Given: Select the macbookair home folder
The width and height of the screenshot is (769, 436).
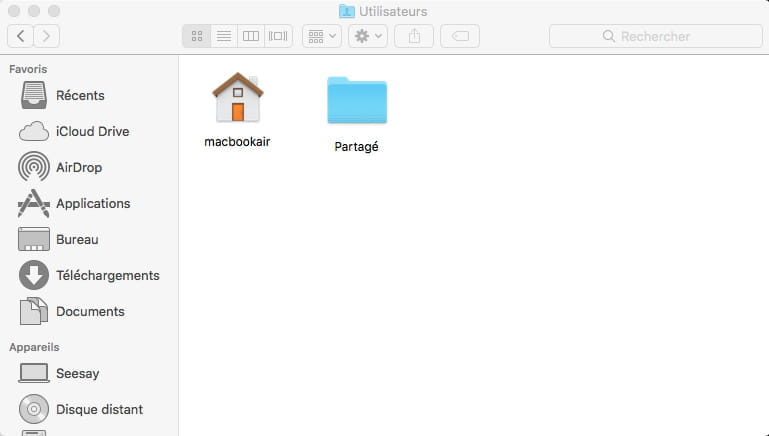Looking at the screenshot, I should click(238, 97).
